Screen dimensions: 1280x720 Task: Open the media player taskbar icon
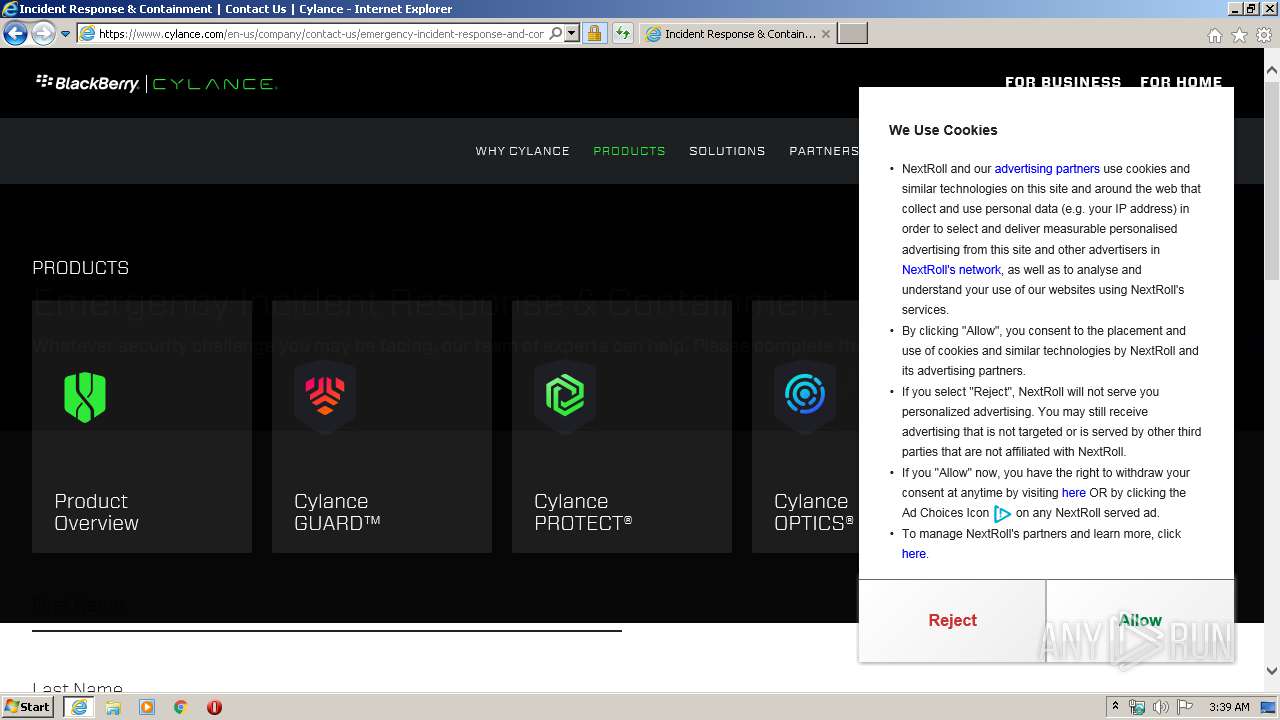click(147, 707)
